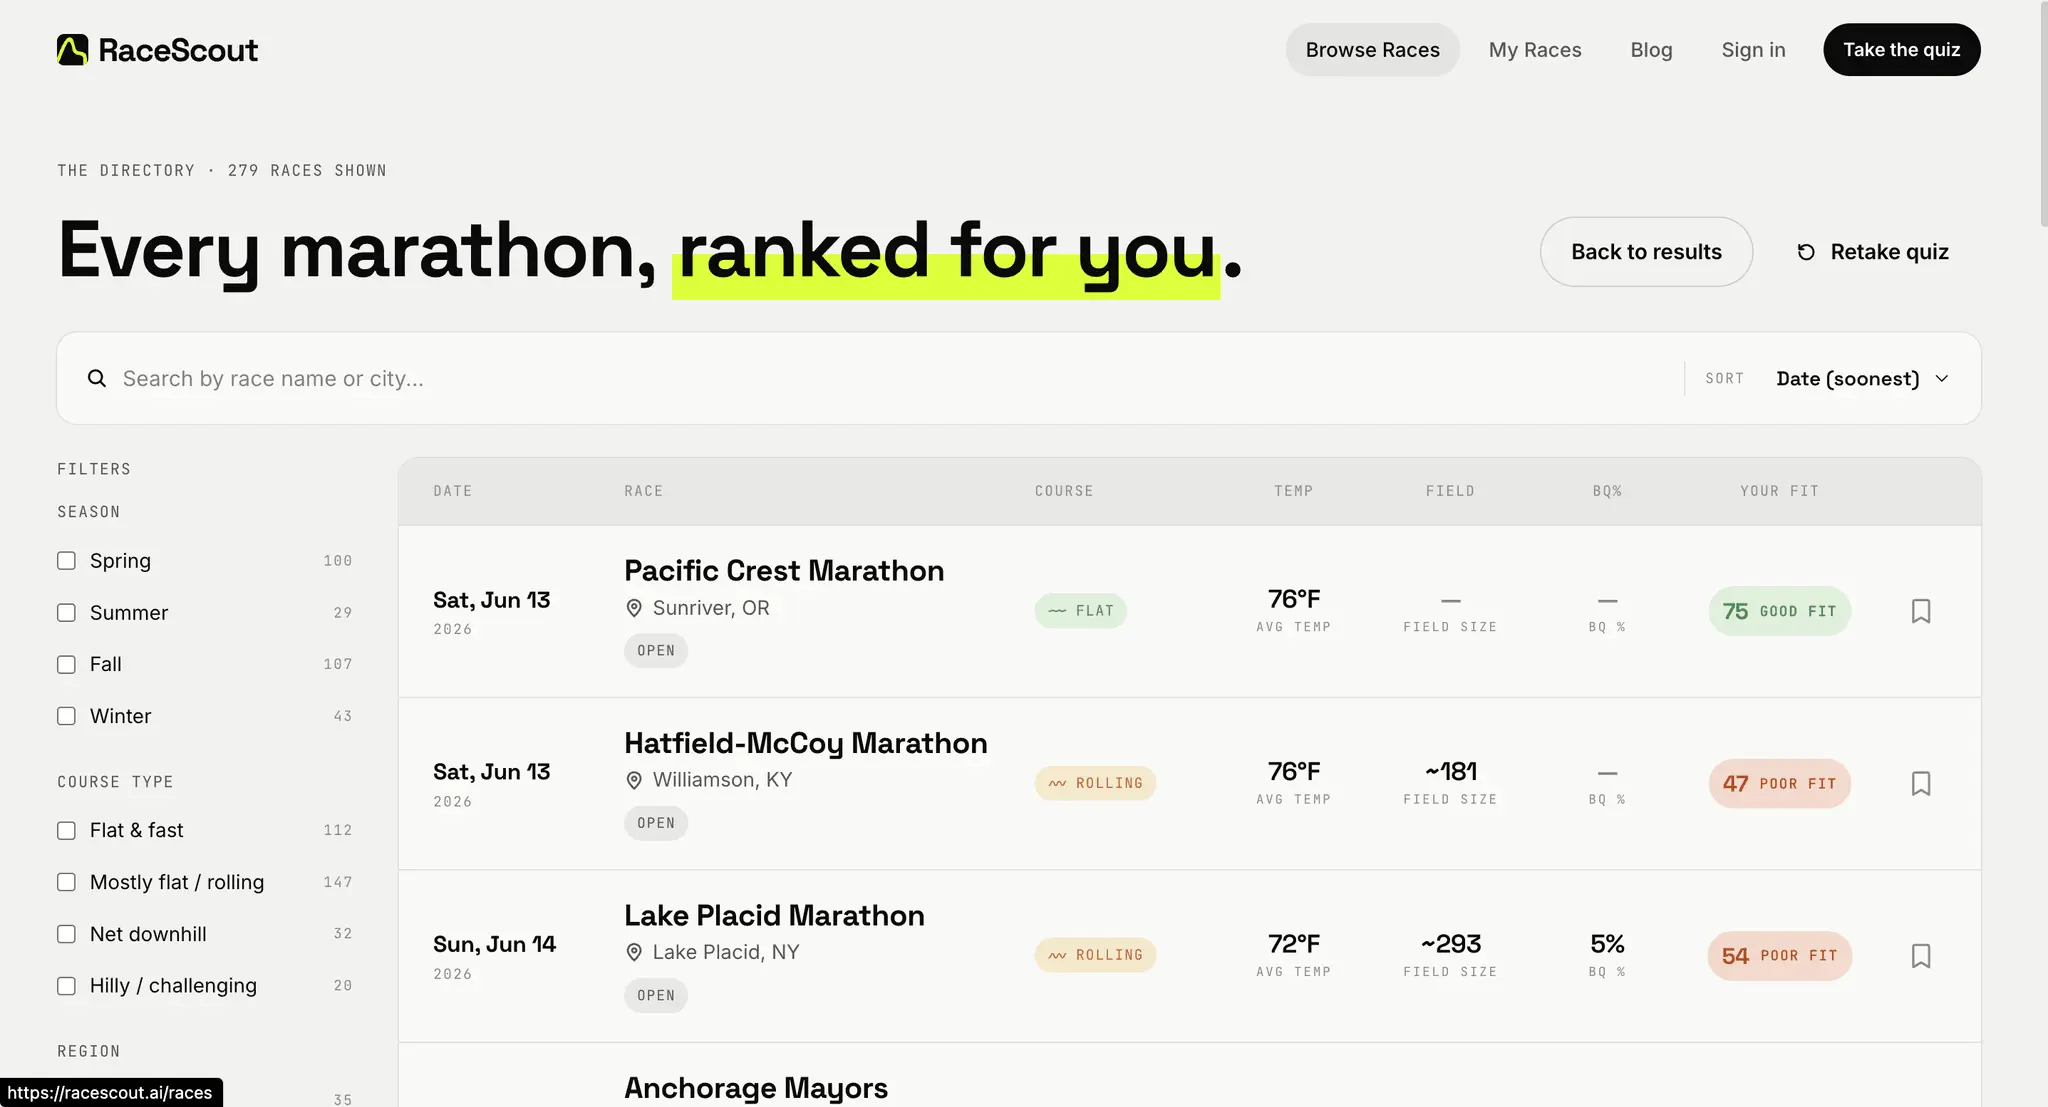The height and width of the screenshot is (1107, 2048).
Task: Select the Net downhill course filter
Action: tap(66, 934)
